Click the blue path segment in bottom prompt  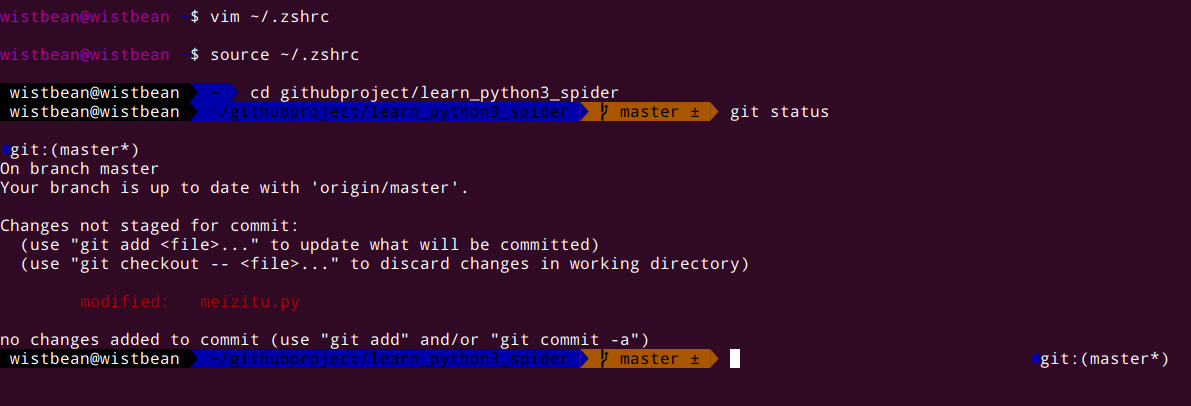pos(385,359)
